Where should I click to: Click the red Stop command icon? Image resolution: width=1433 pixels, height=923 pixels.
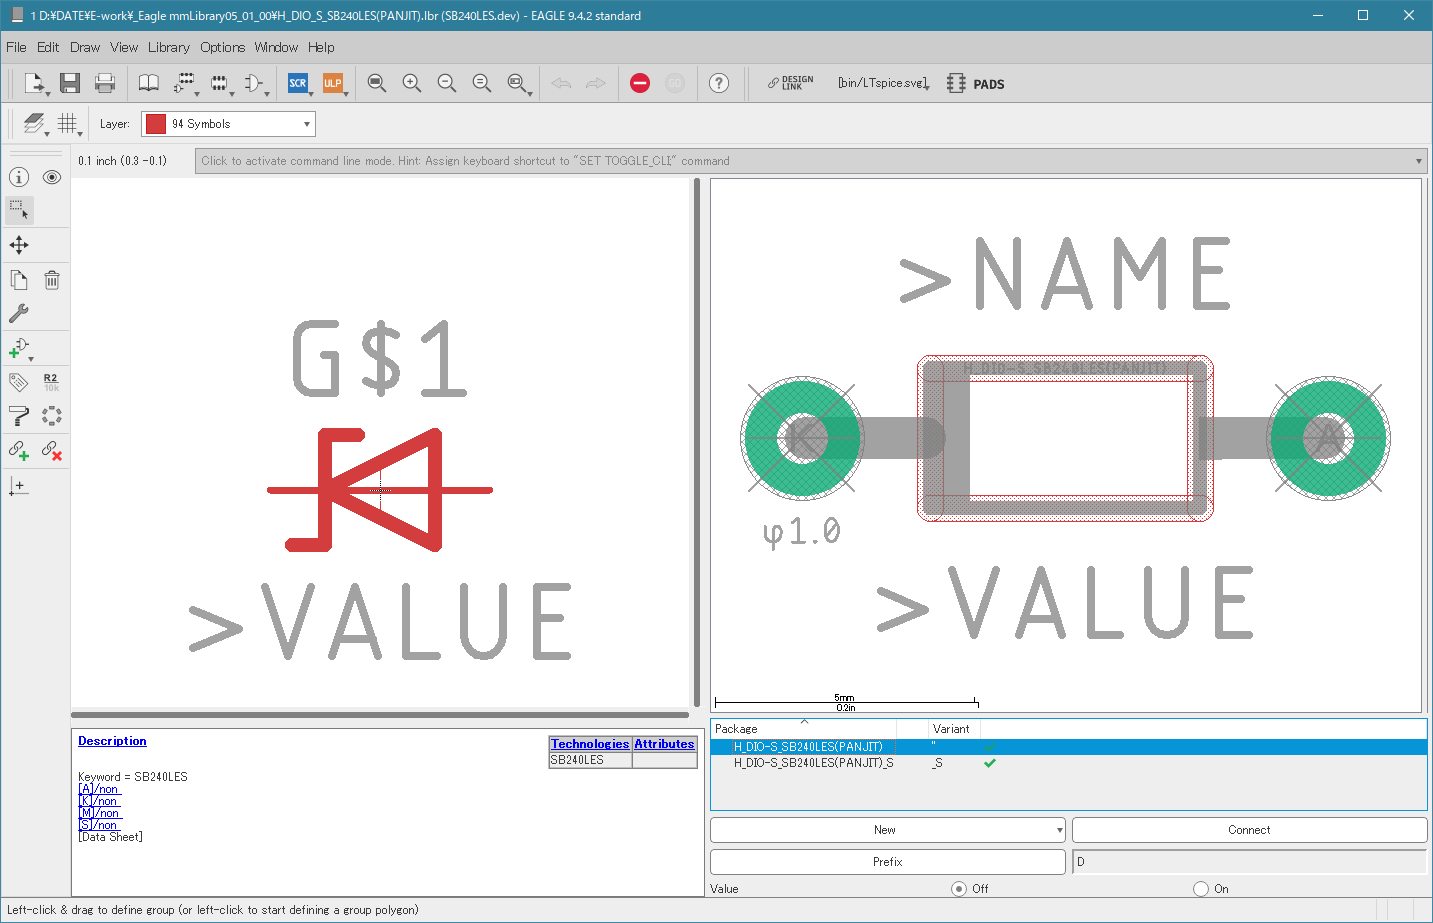640,83
